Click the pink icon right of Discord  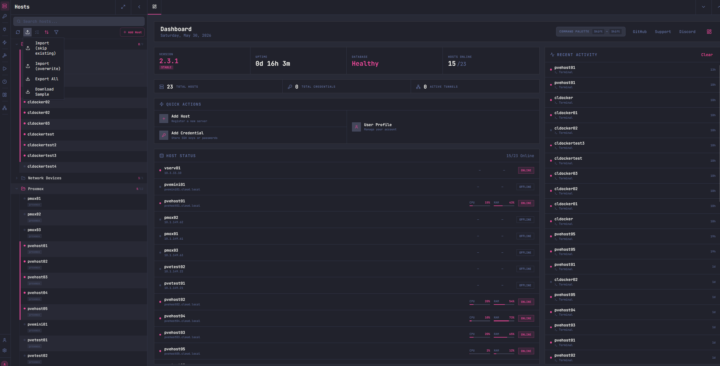click(709, 32)
